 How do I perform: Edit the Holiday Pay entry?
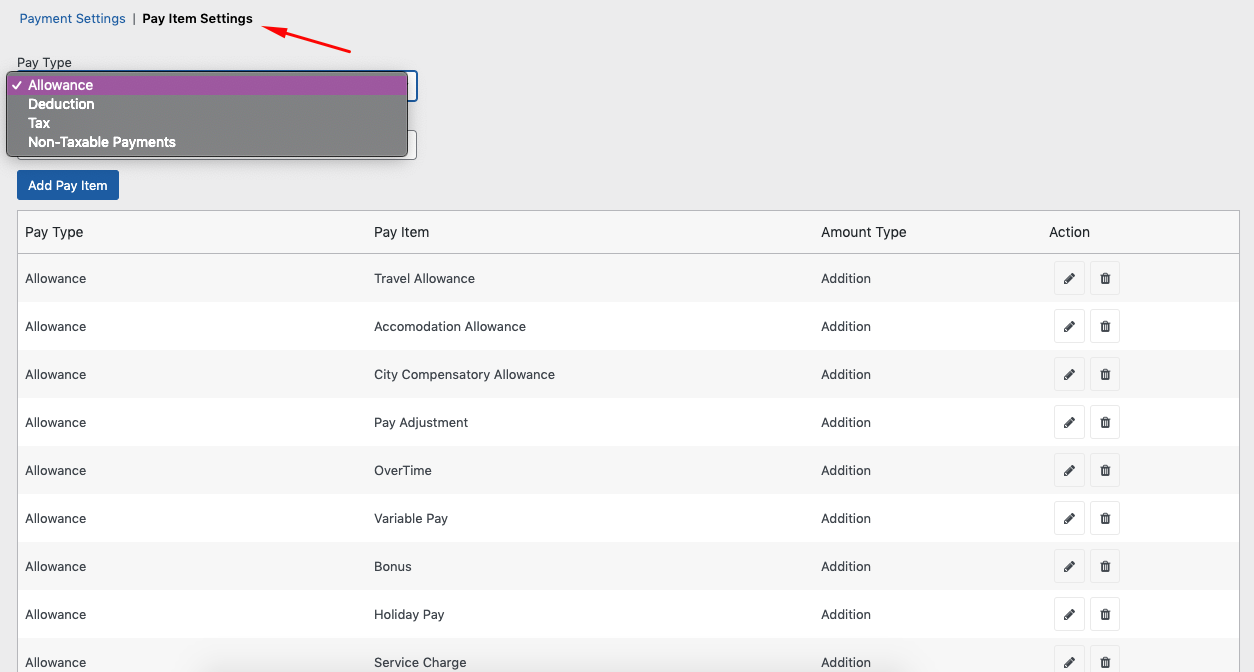point(1069,614)
